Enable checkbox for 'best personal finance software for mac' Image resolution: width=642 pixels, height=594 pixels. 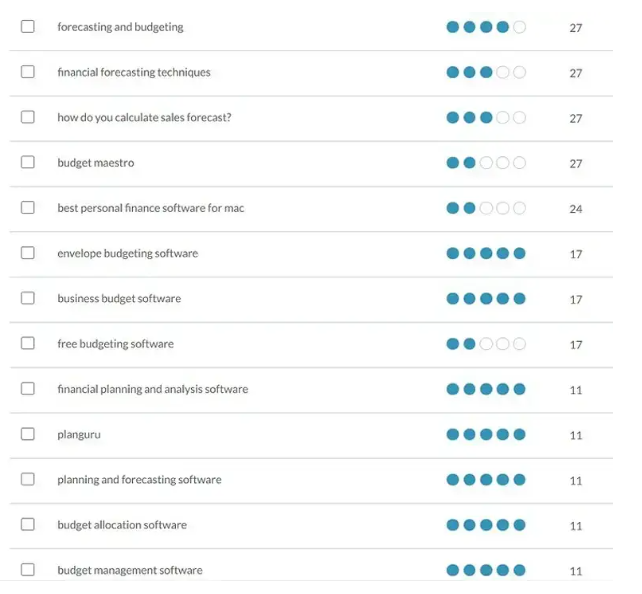[x=28, y=208]
